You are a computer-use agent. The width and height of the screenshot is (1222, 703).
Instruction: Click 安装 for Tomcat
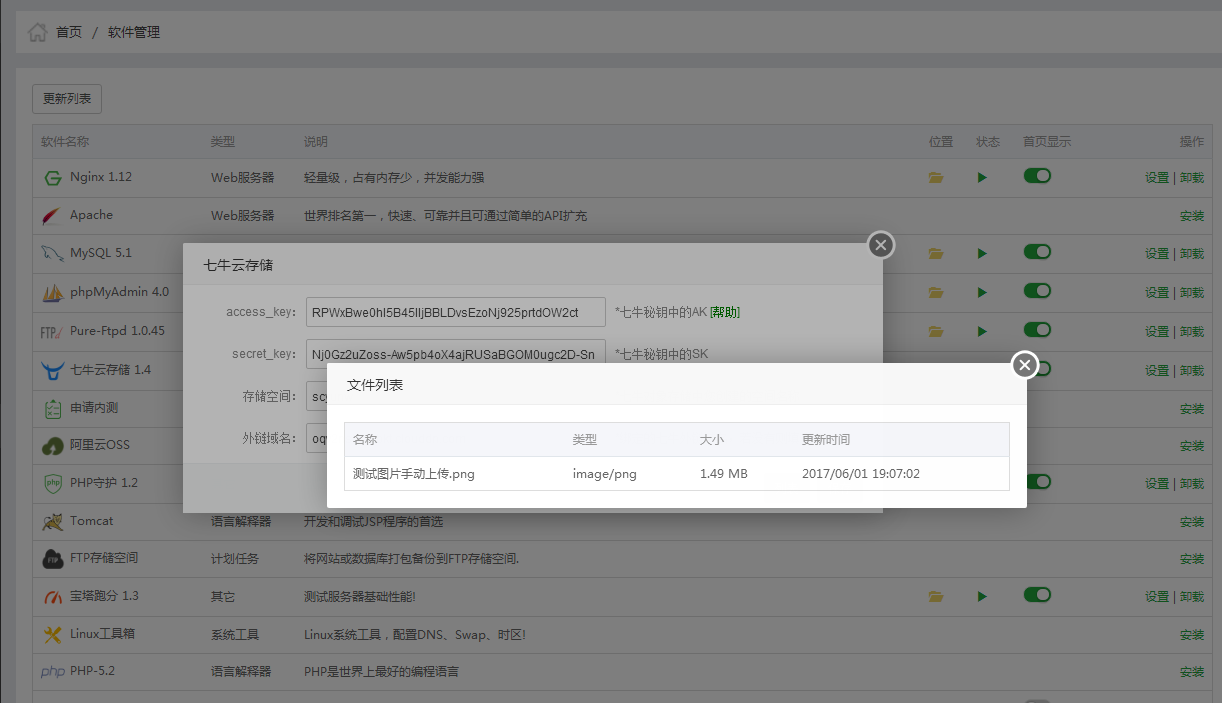coord(1192,522)
